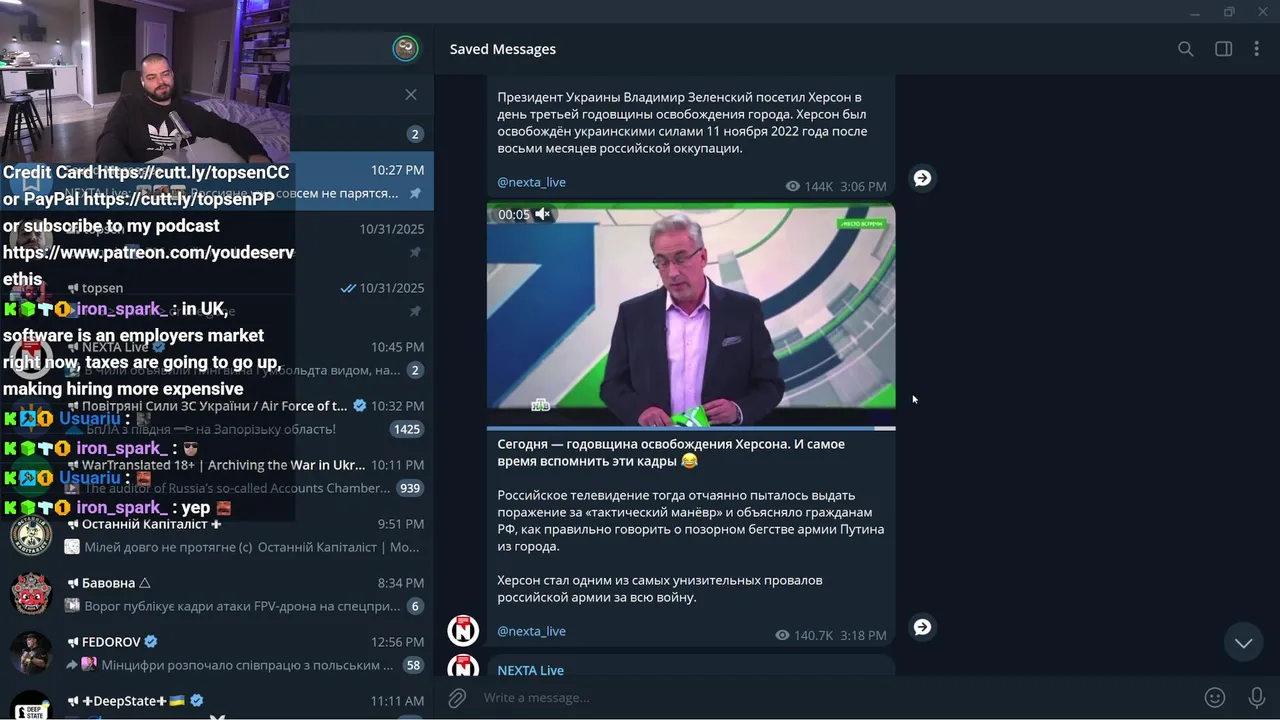Minimize the Telegram window
1280x720 pixels.
pyautogui.click(x=1195, y=12)
